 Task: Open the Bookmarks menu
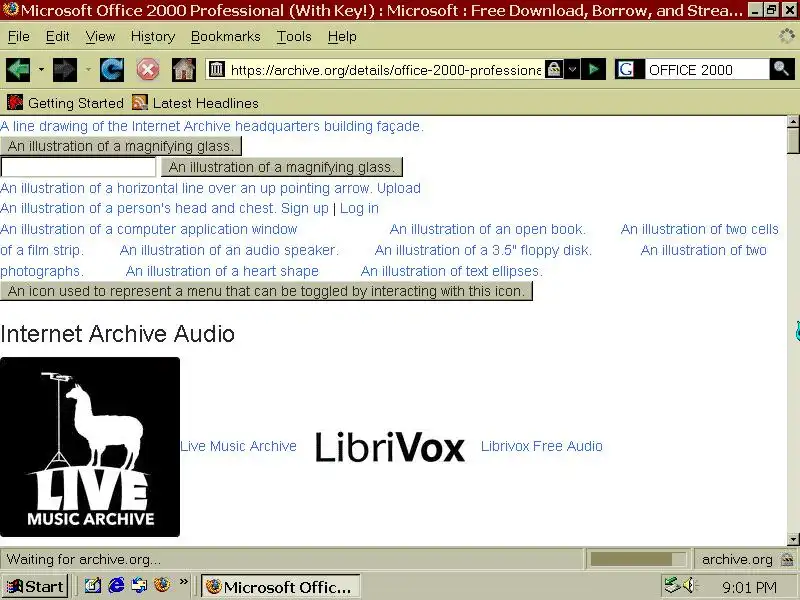coord(226,37)
